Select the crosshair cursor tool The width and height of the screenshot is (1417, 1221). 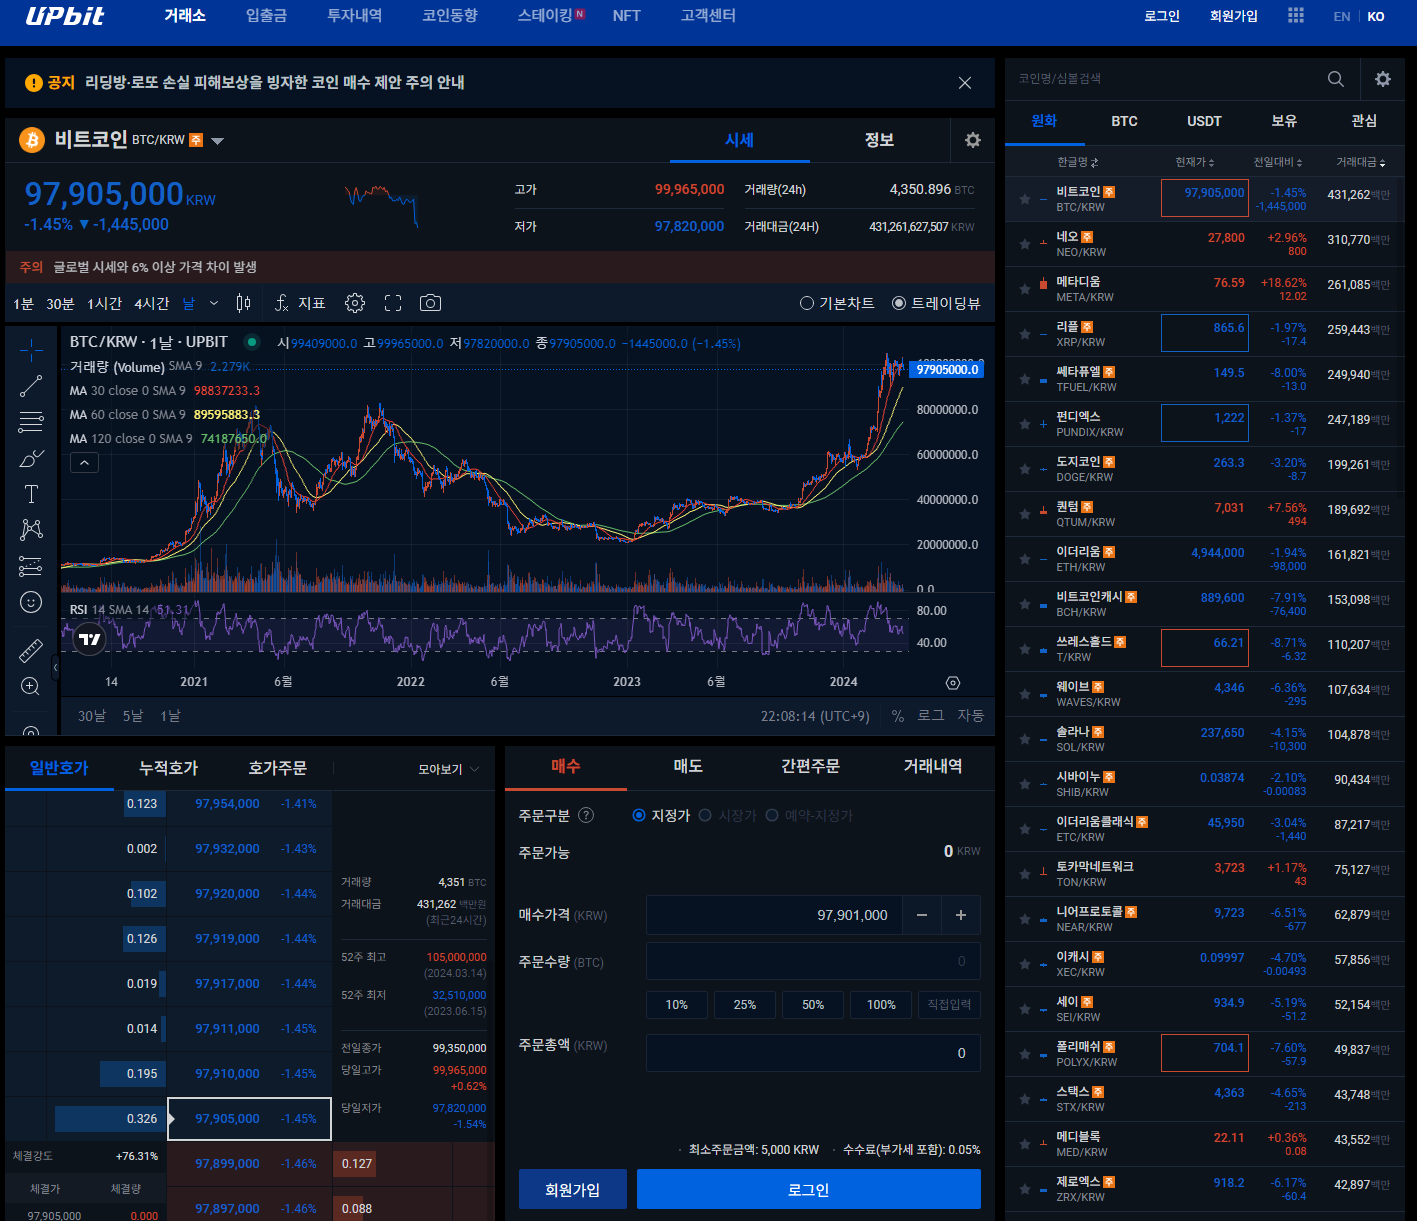[x=31, y=350]
